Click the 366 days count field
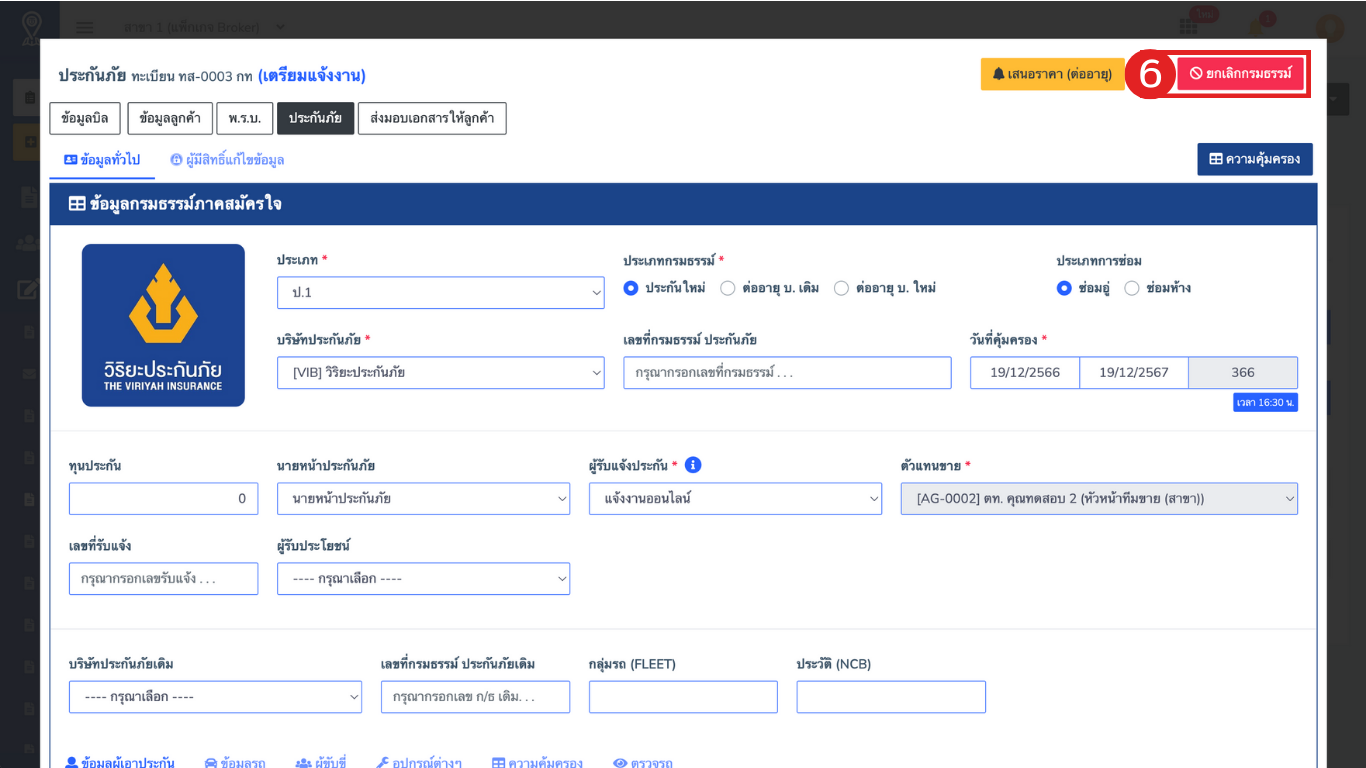Viewport: 1366px width, 768px height. point(1243,373)
